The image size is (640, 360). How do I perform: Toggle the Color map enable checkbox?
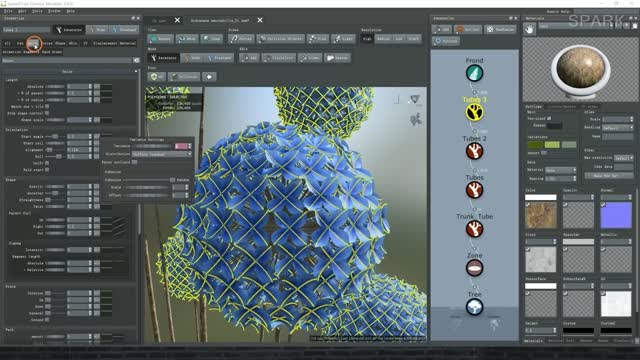point(528,204)
